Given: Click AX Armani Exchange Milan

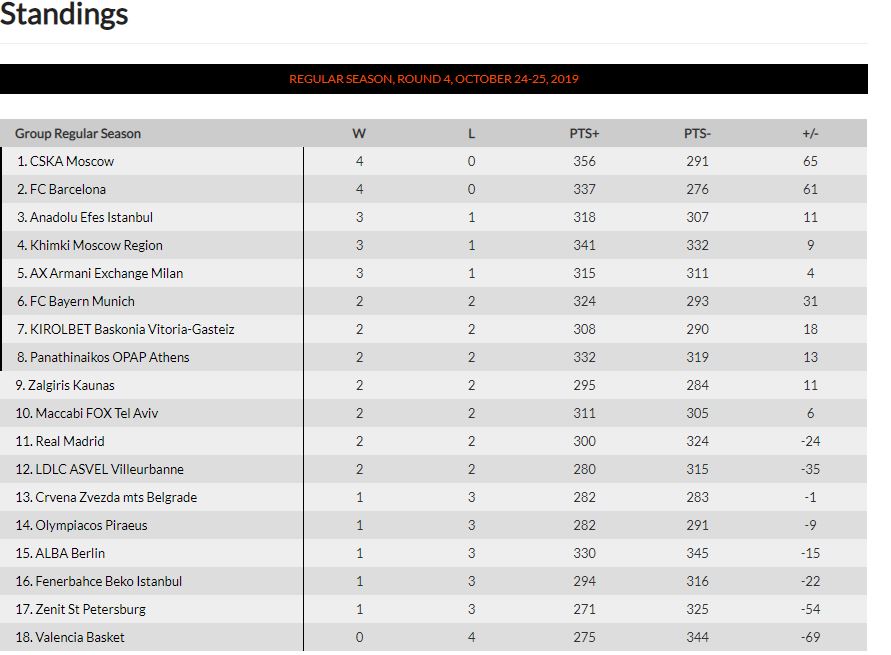Looking at the screenshot, I should 106,273.
